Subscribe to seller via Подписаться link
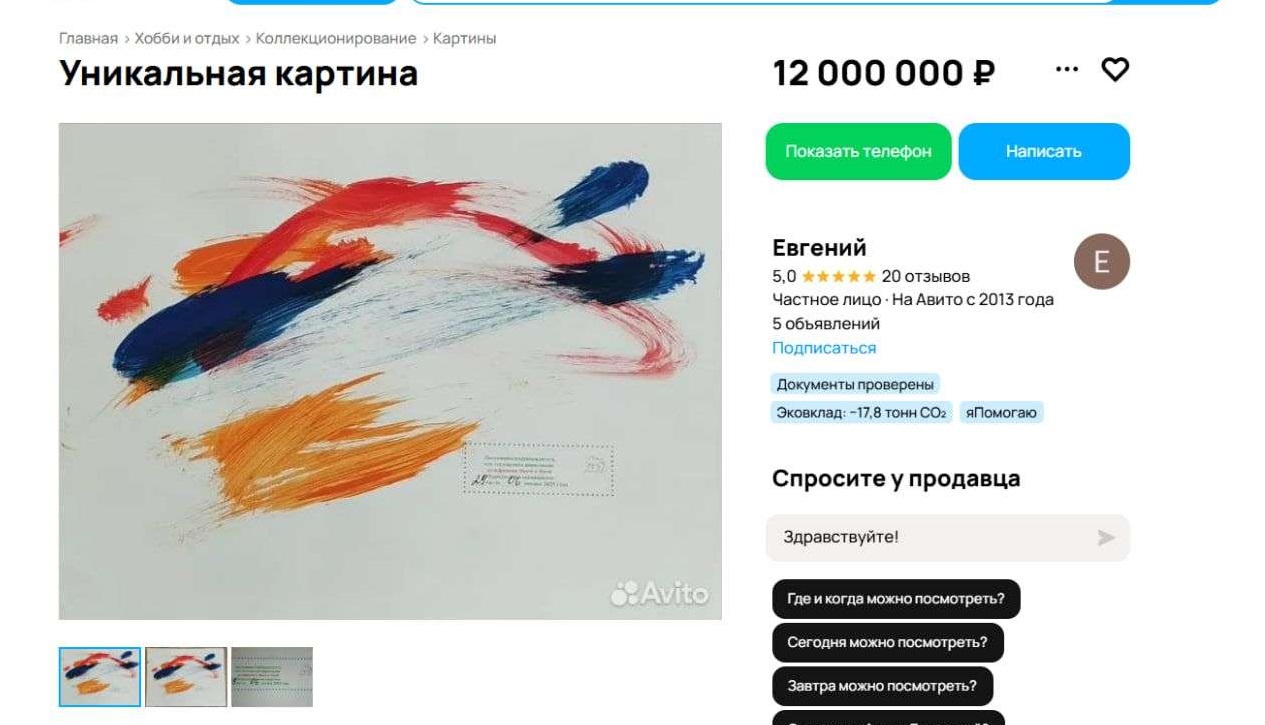This screenshot has width=1265, height=725. click(824, 348)
